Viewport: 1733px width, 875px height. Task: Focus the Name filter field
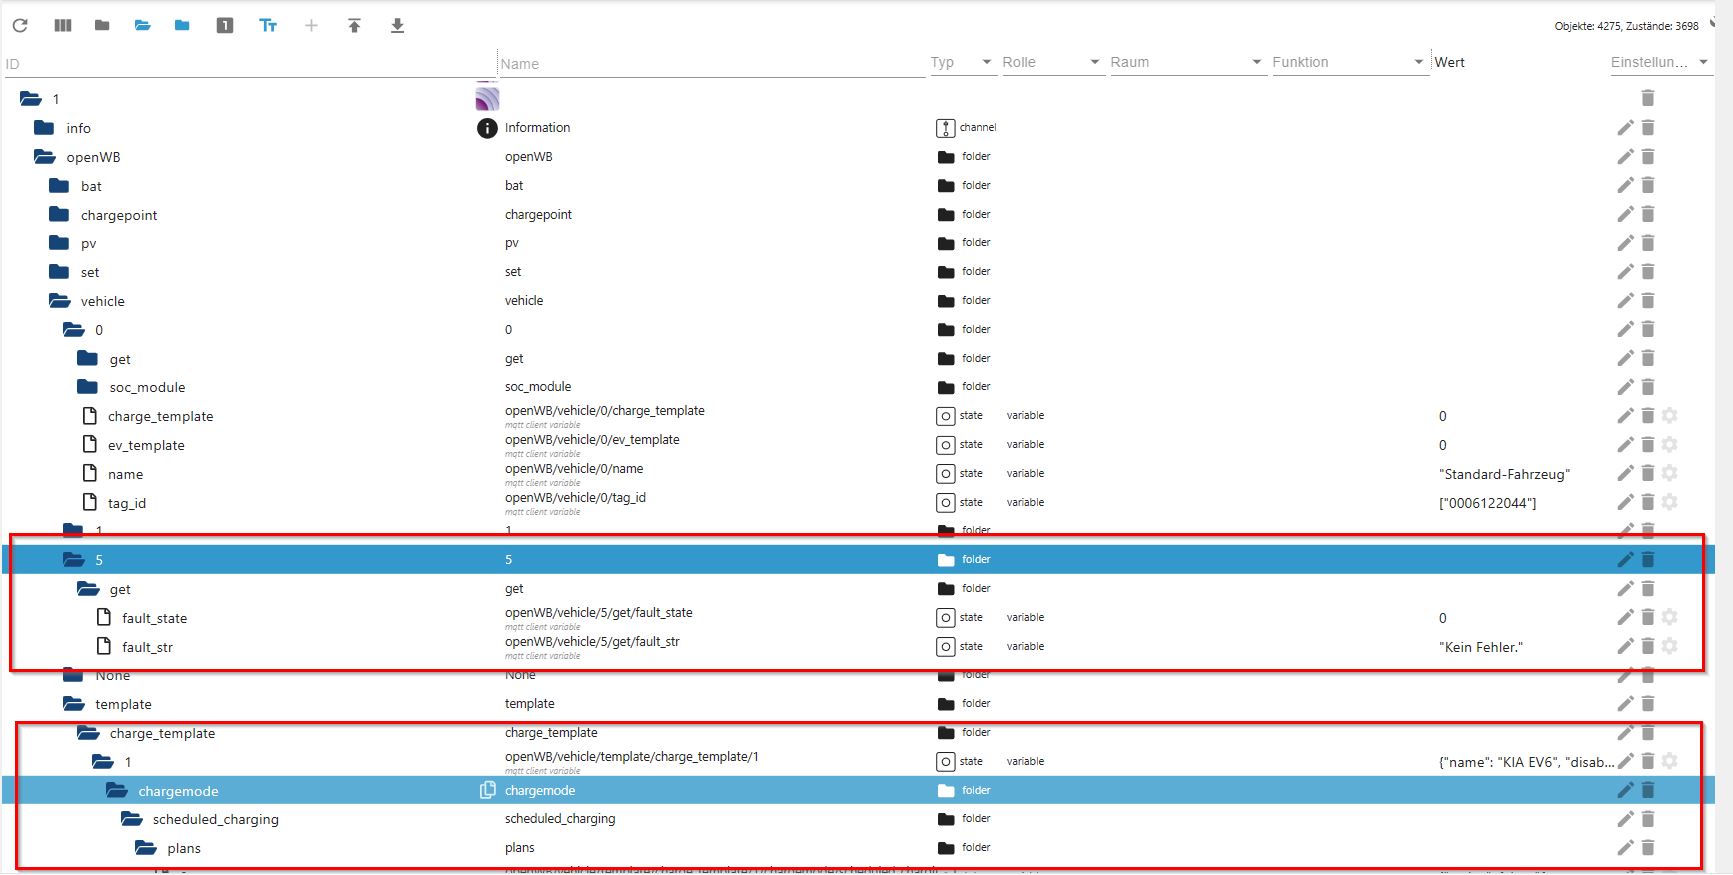(x=712, y=64)
